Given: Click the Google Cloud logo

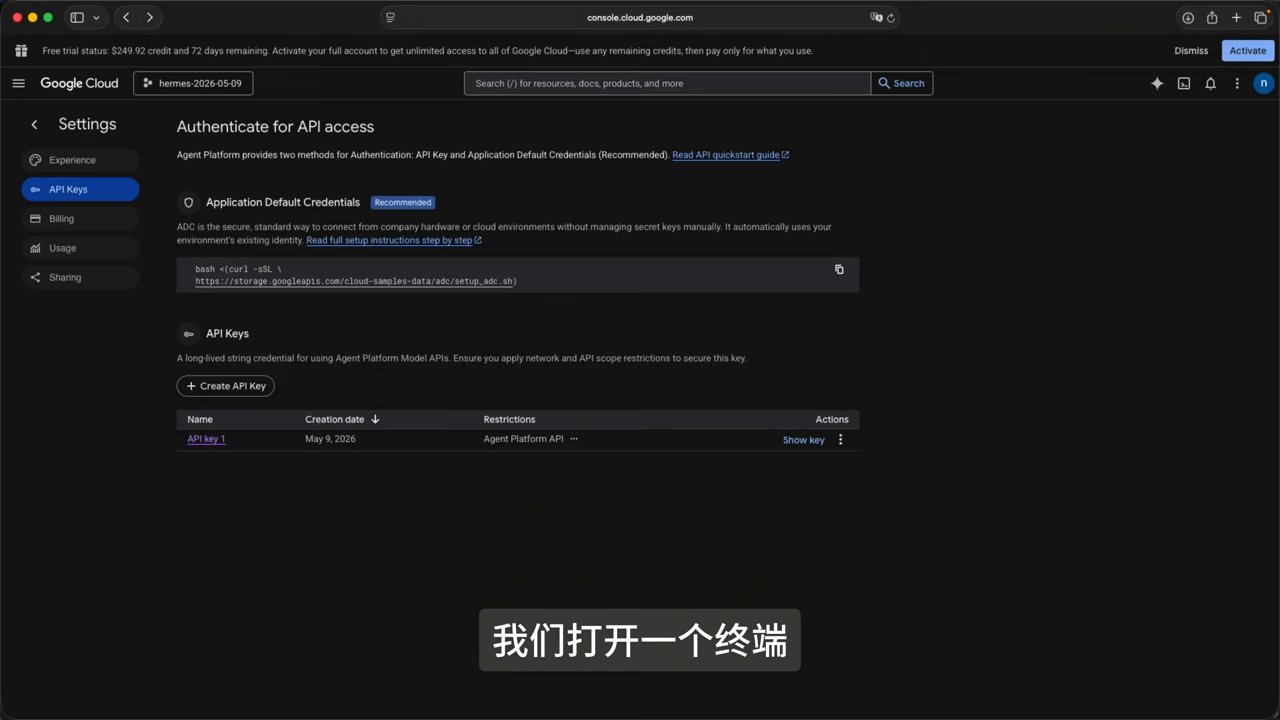Looking at the screenshot, I should pos(79,83).
